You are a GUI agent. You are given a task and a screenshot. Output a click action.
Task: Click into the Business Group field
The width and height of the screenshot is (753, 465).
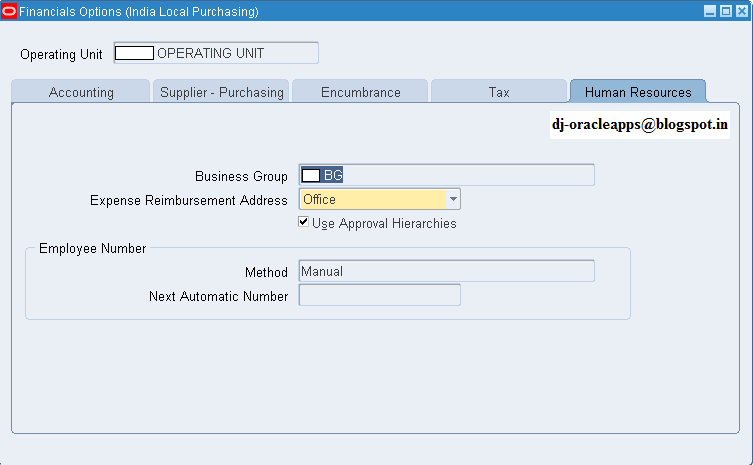447,175
